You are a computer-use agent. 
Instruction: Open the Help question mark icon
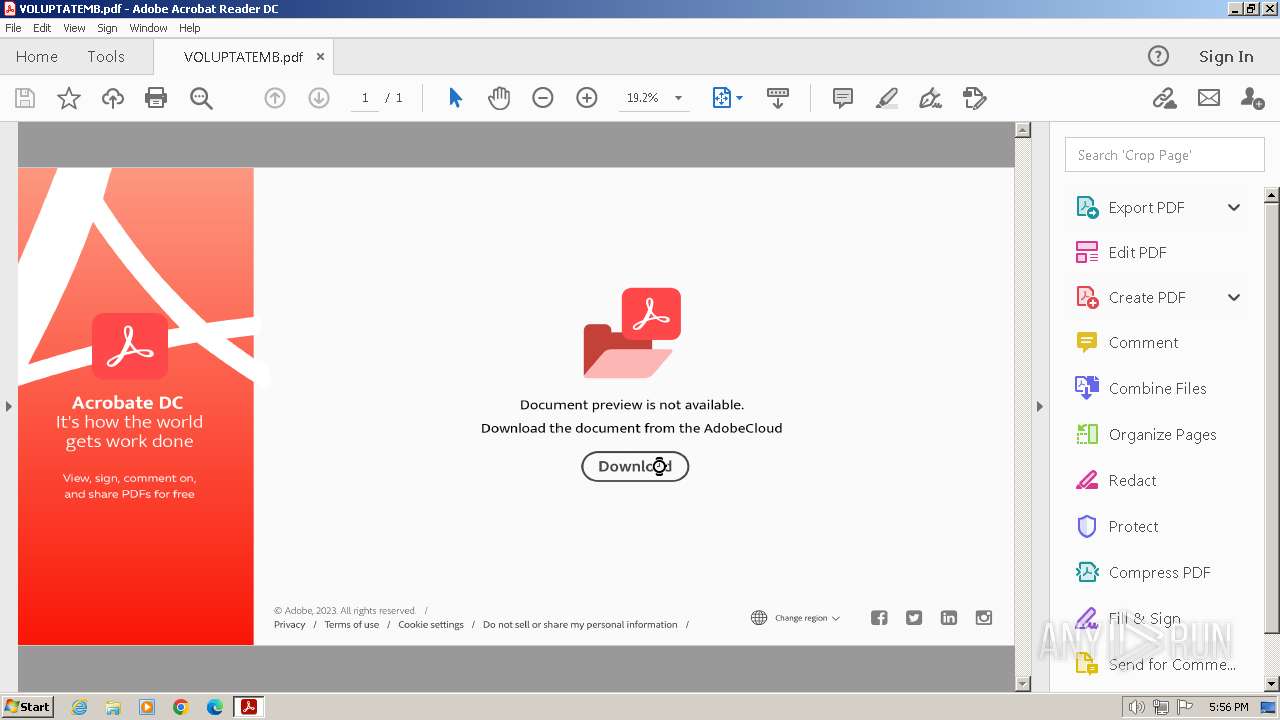(x=1158, y=56)
